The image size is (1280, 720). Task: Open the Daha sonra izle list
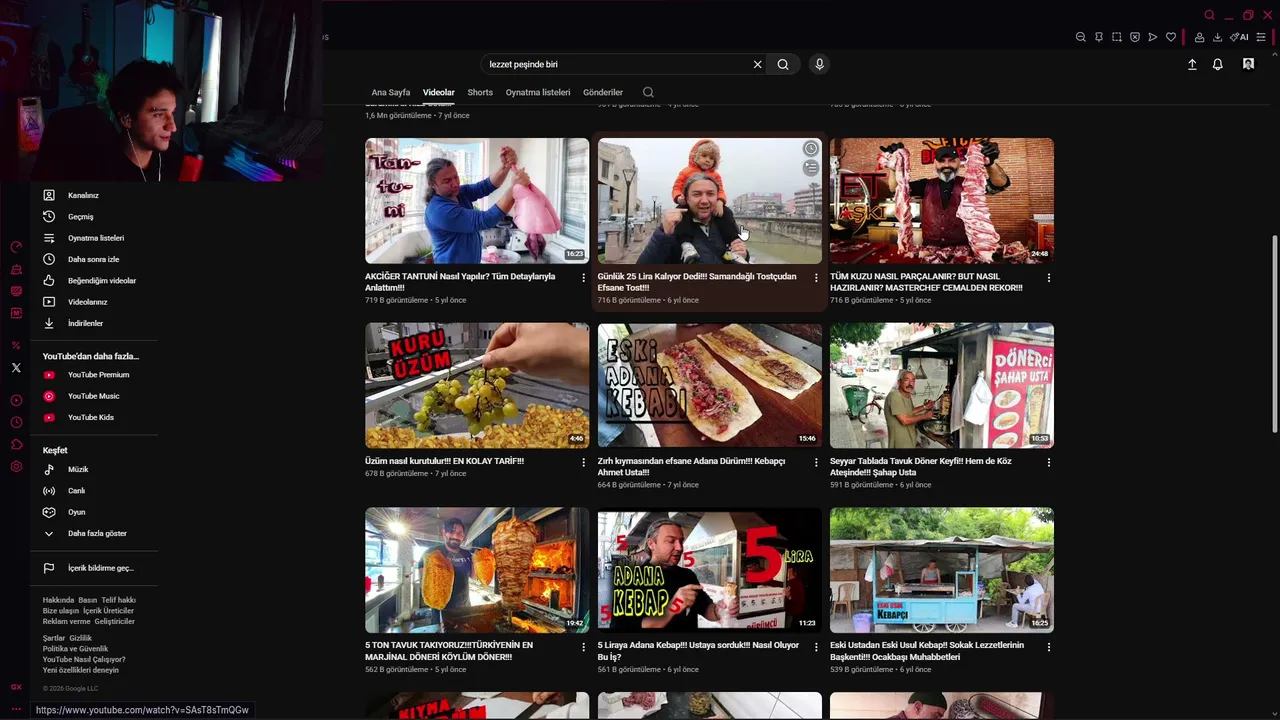click(93, 259)
